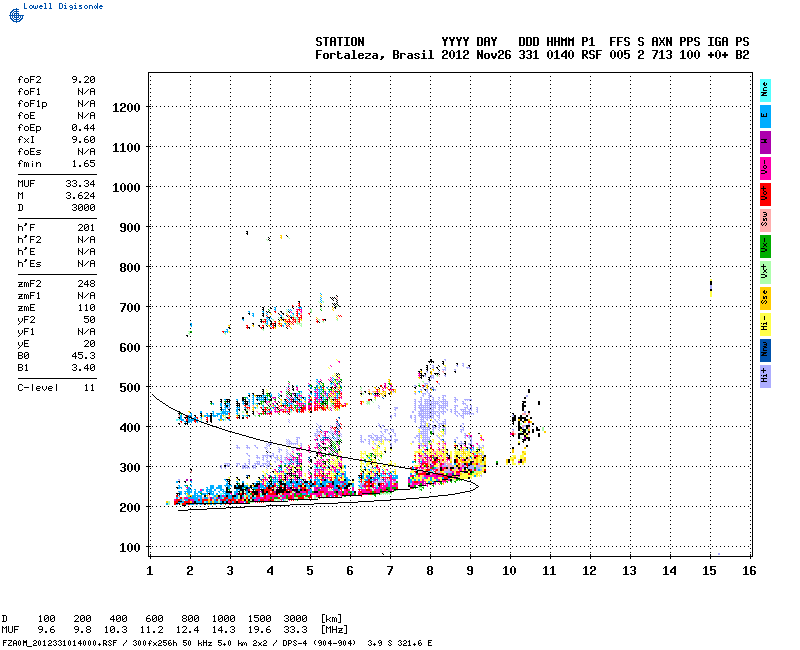
Task: Click the 300 km y-axis label
Action: click(130, 467)
